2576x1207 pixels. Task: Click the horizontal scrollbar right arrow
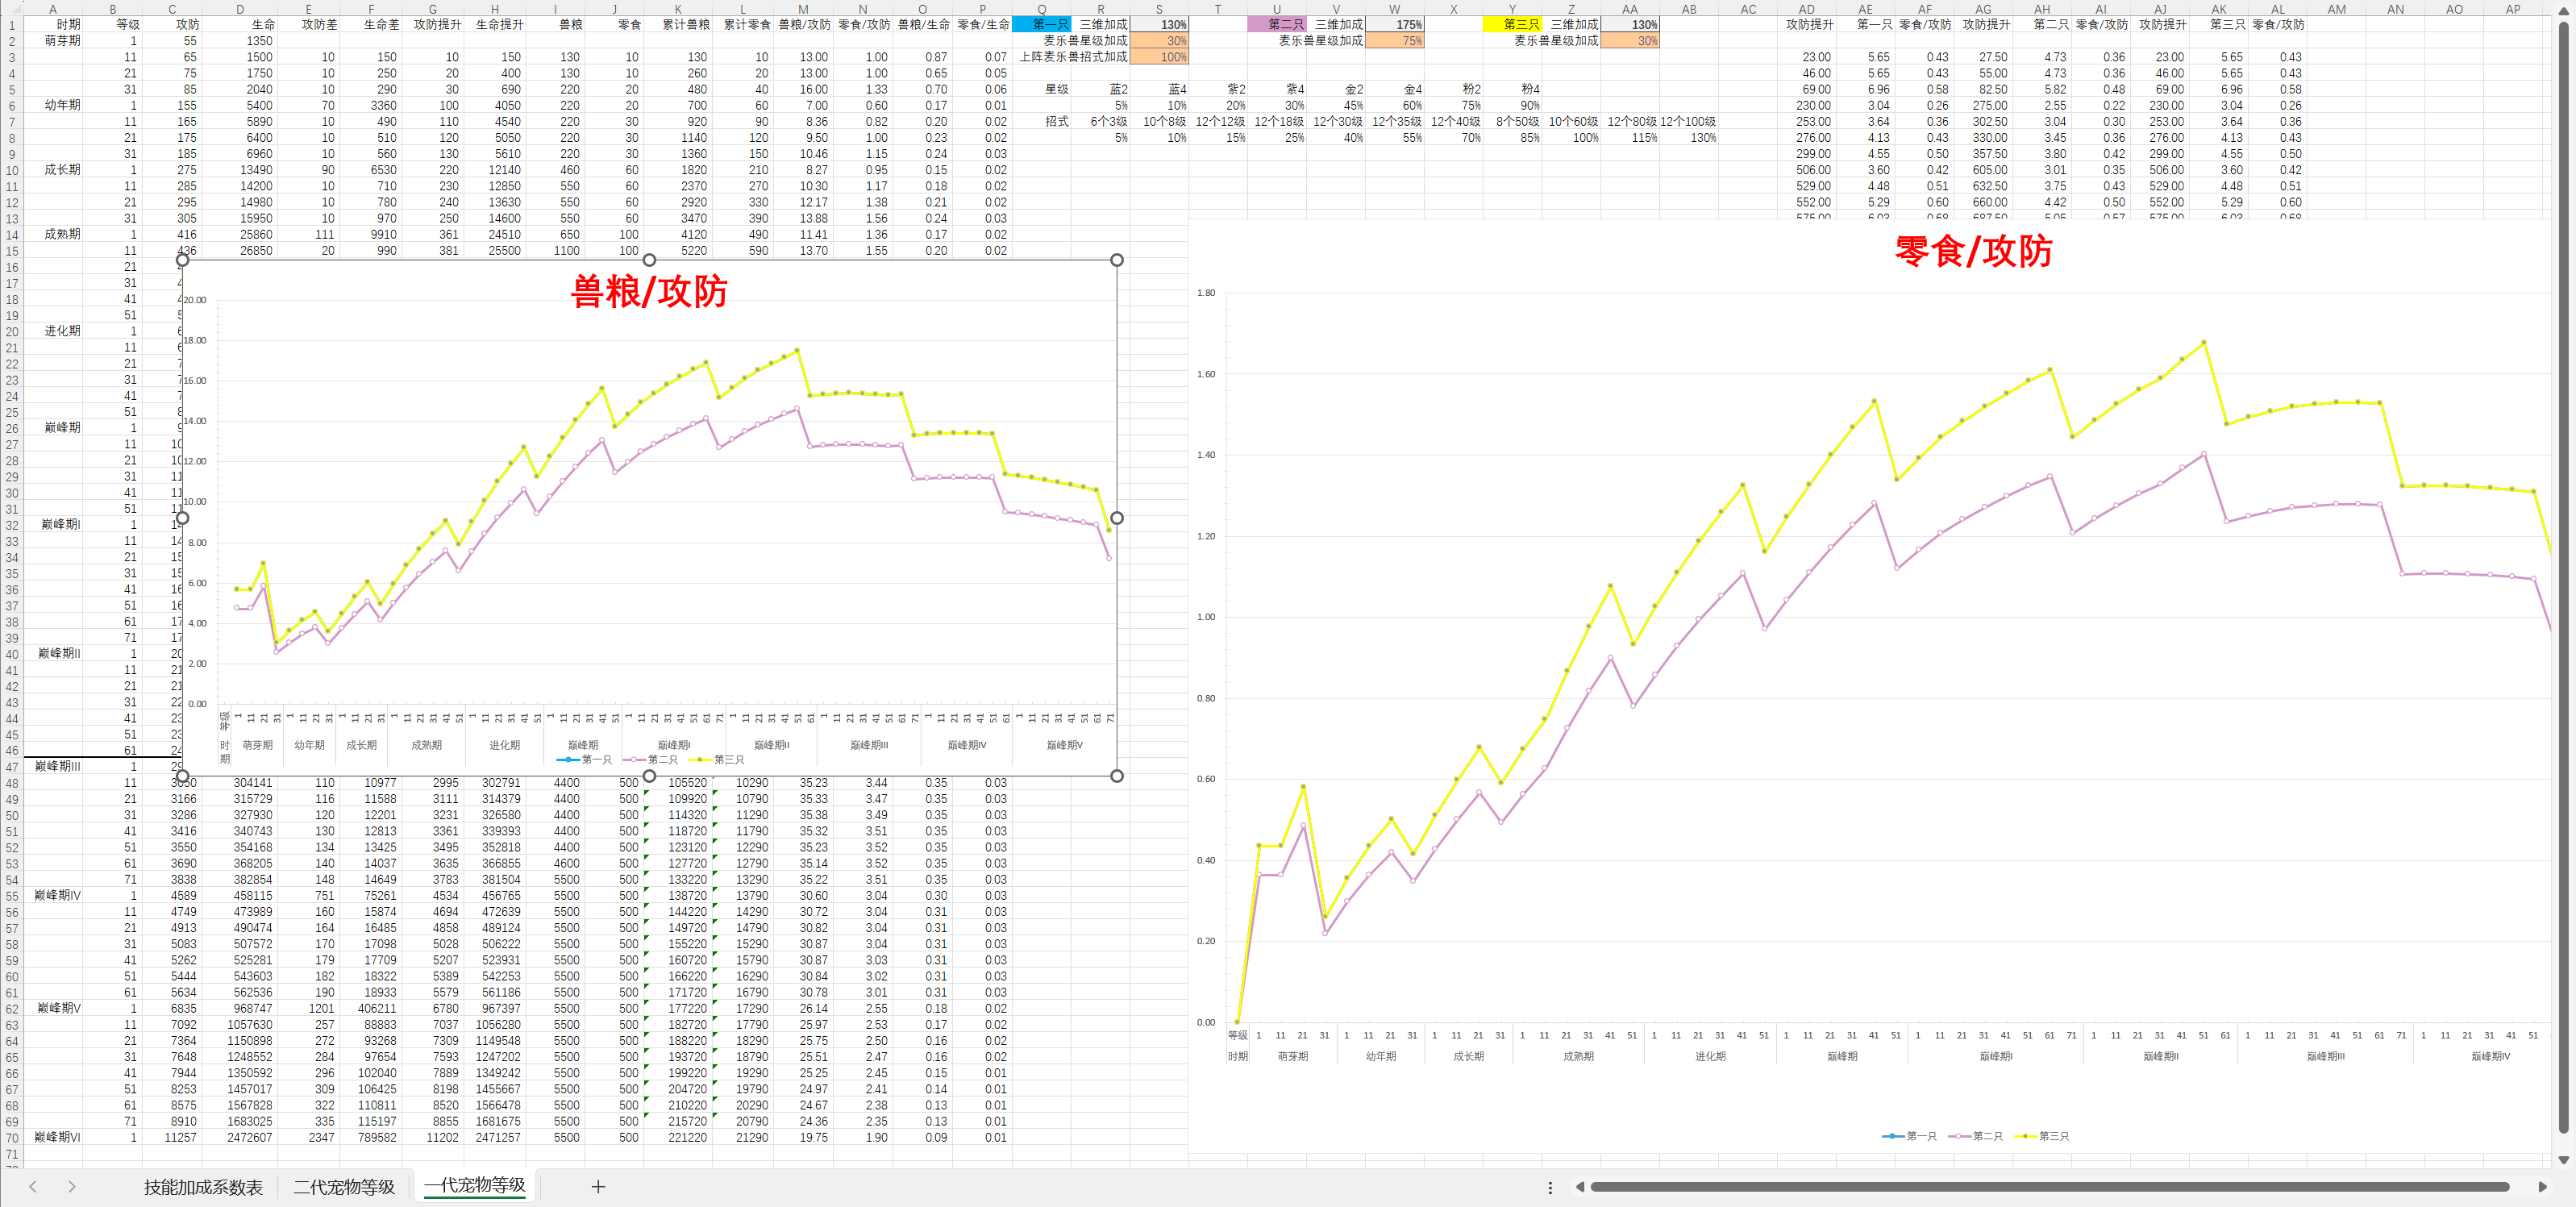tap(2542, 1187)
